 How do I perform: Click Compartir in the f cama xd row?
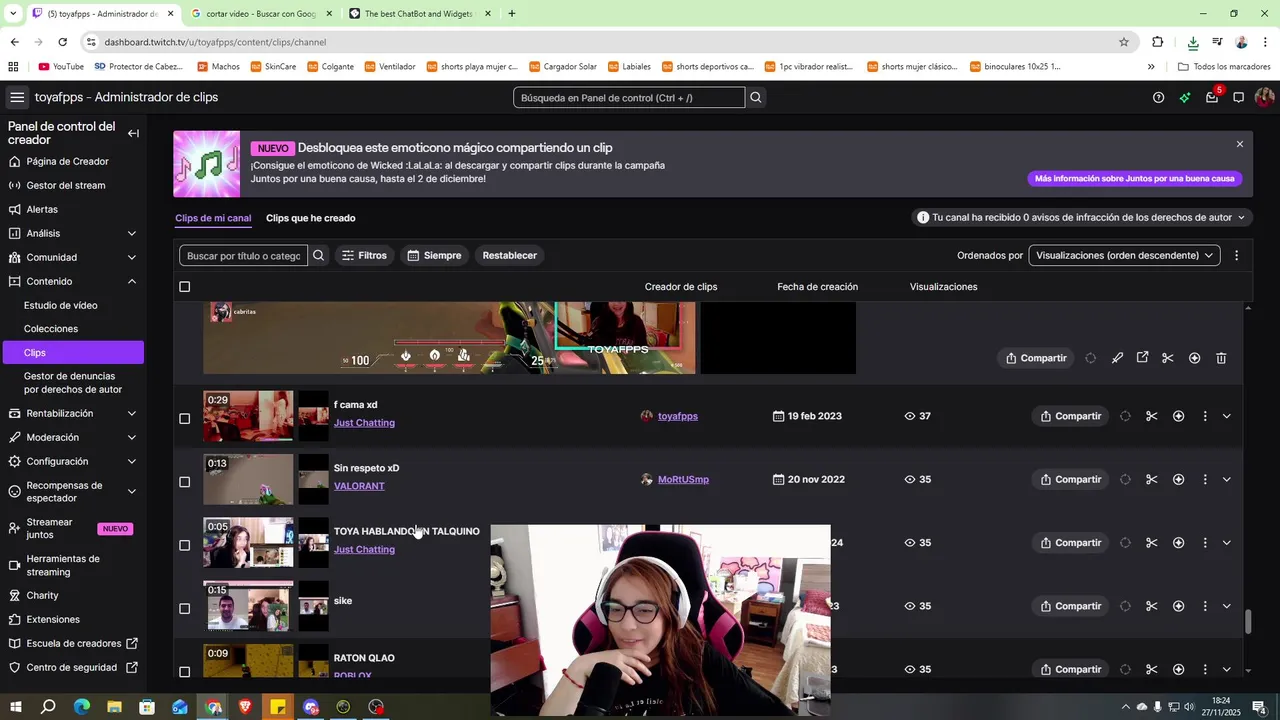(1070, 416)
